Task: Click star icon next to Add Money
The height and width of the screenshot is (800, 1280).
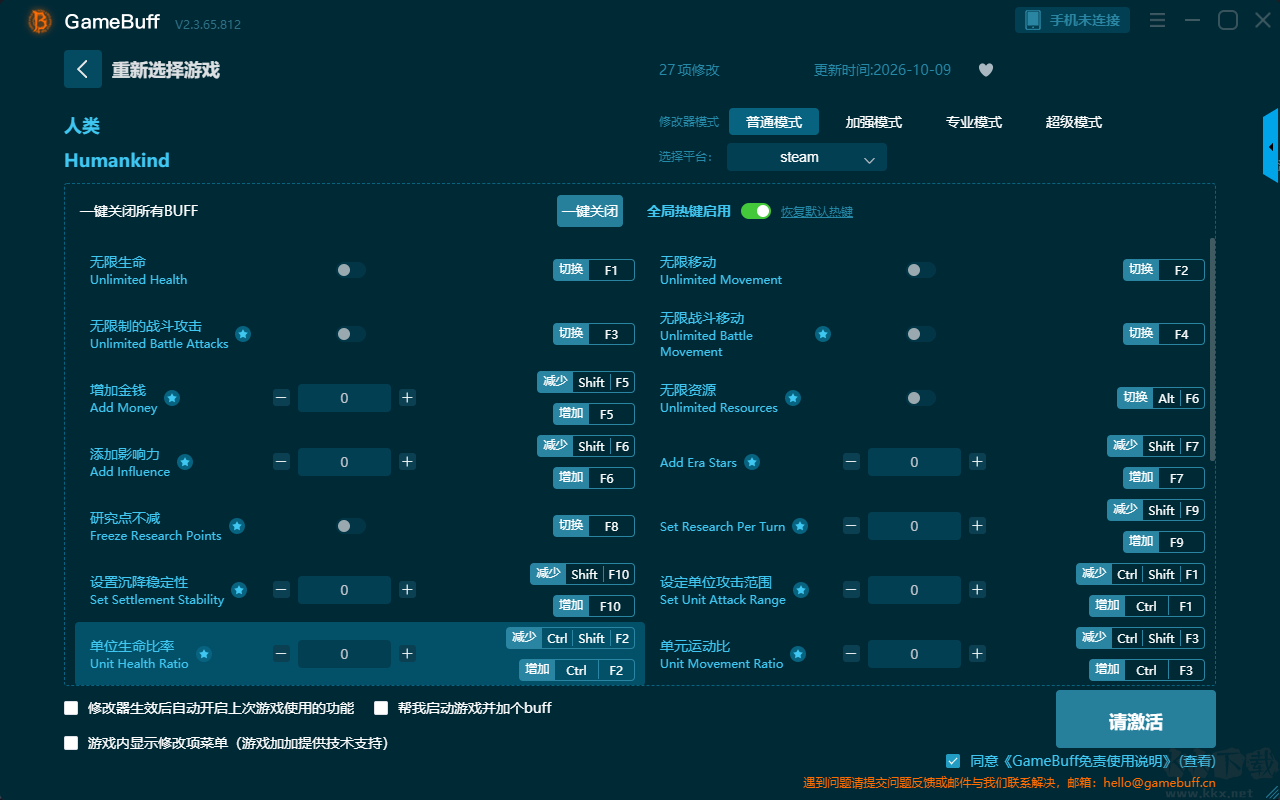Action: [172, 398]
